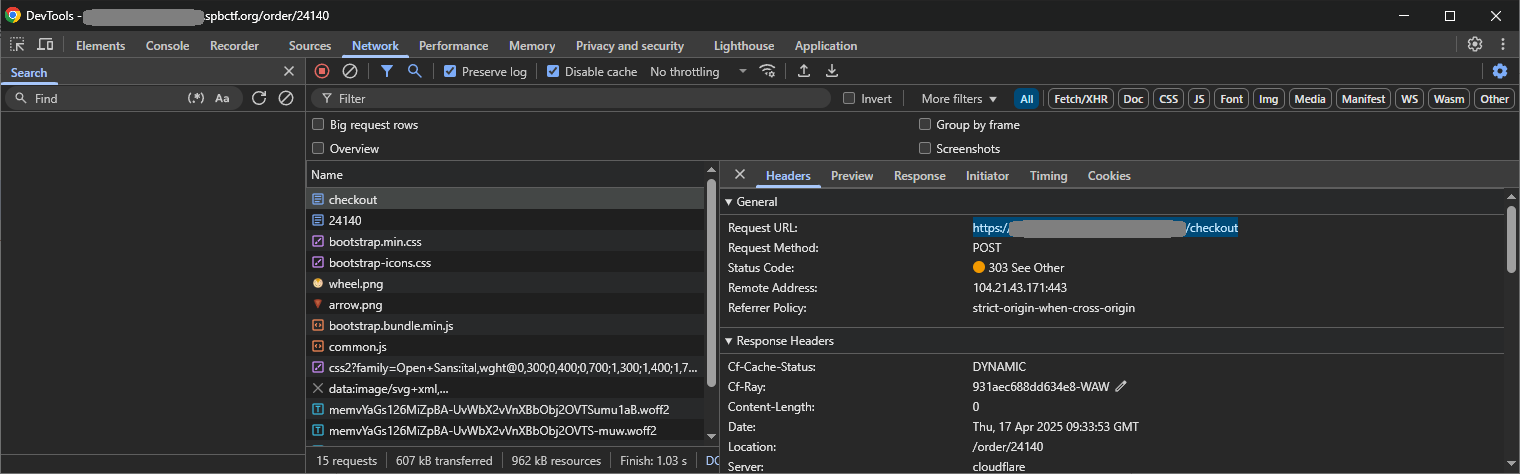Toggle the device toolbar icon
1520x474 pixels.
pos(45,45)
